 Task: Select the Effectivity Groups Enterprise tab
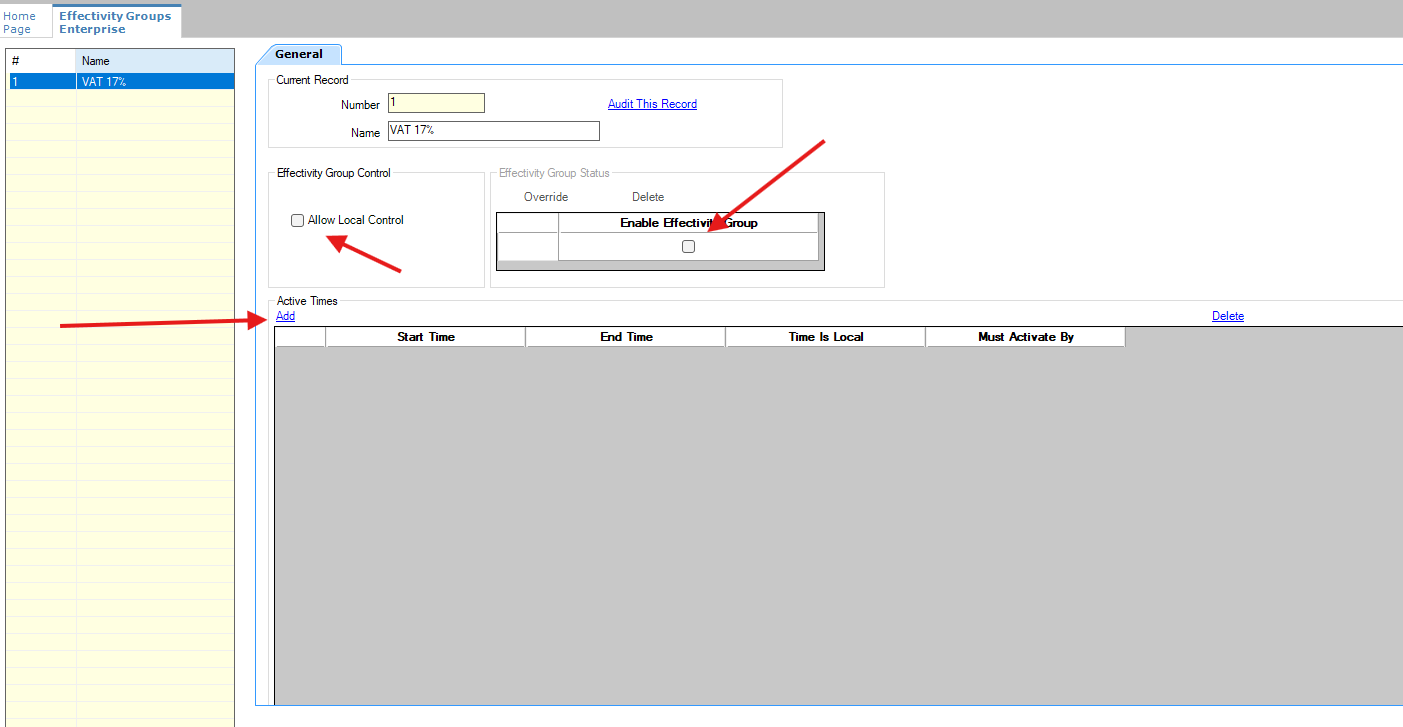tap(114, 22)
